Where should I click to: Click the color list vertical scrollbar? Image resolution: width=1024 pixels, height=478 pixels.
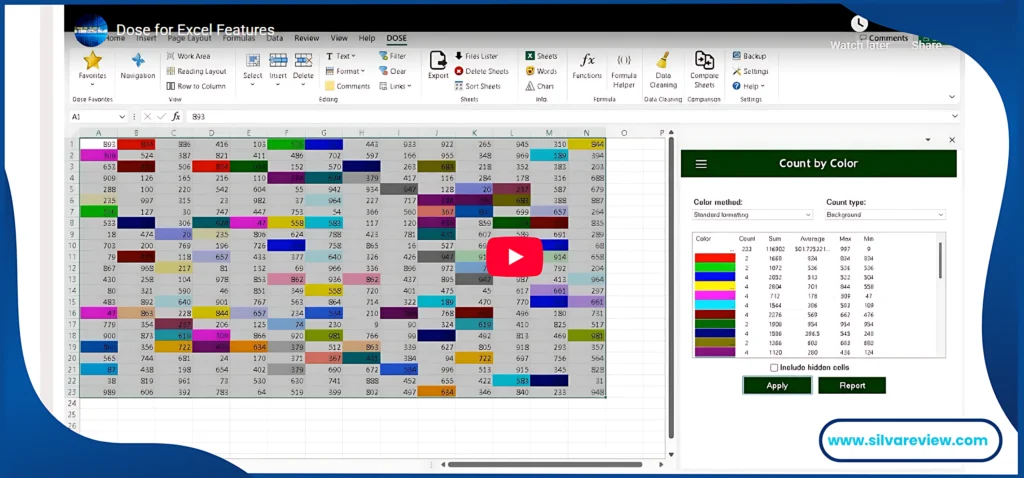click(x=940, y=260)
